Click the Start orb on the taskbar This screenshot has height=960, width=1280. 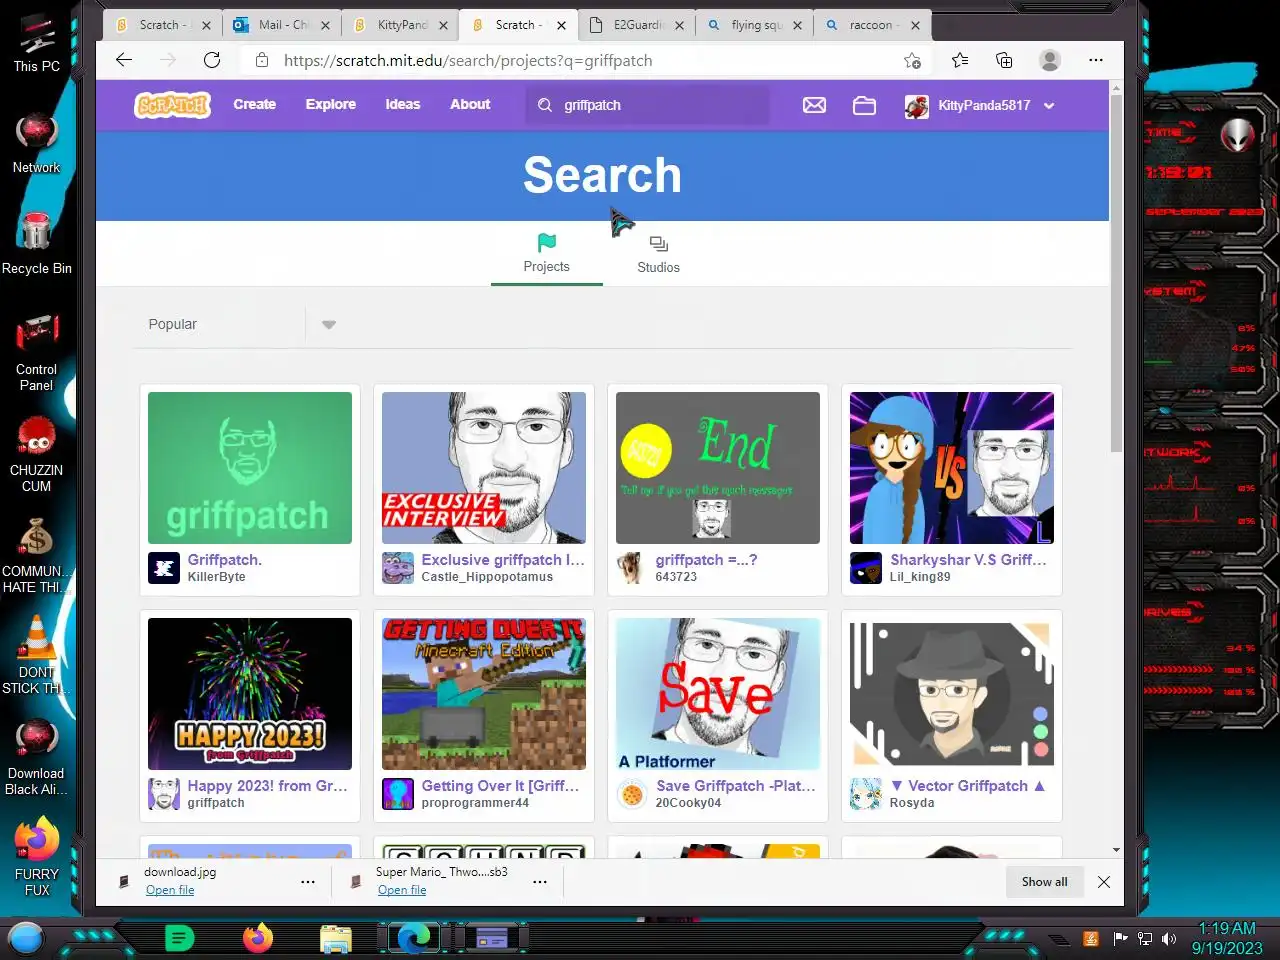tap(26, 938)
